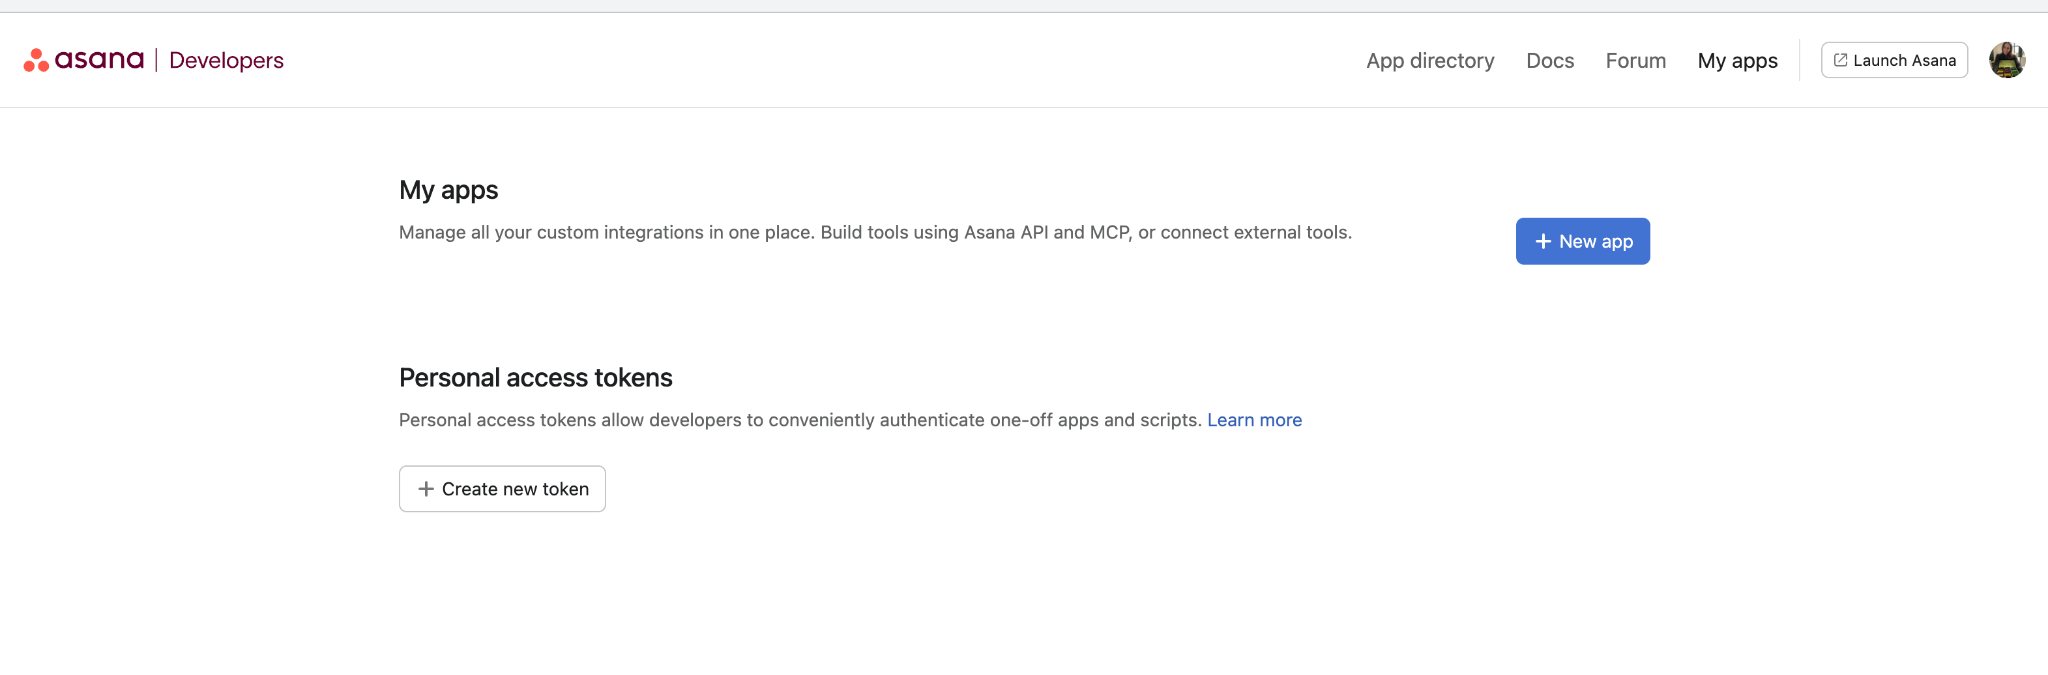2048x675 pixels.
Task: Click Create new token button
Action: (x=502, y=489)
